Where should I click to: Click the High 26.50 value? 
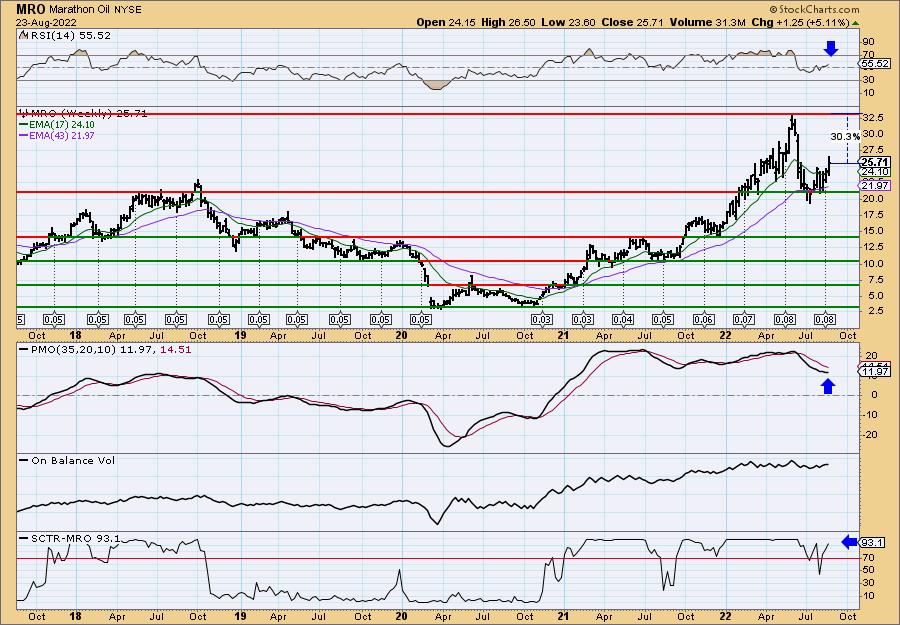[x=508, y=22]
